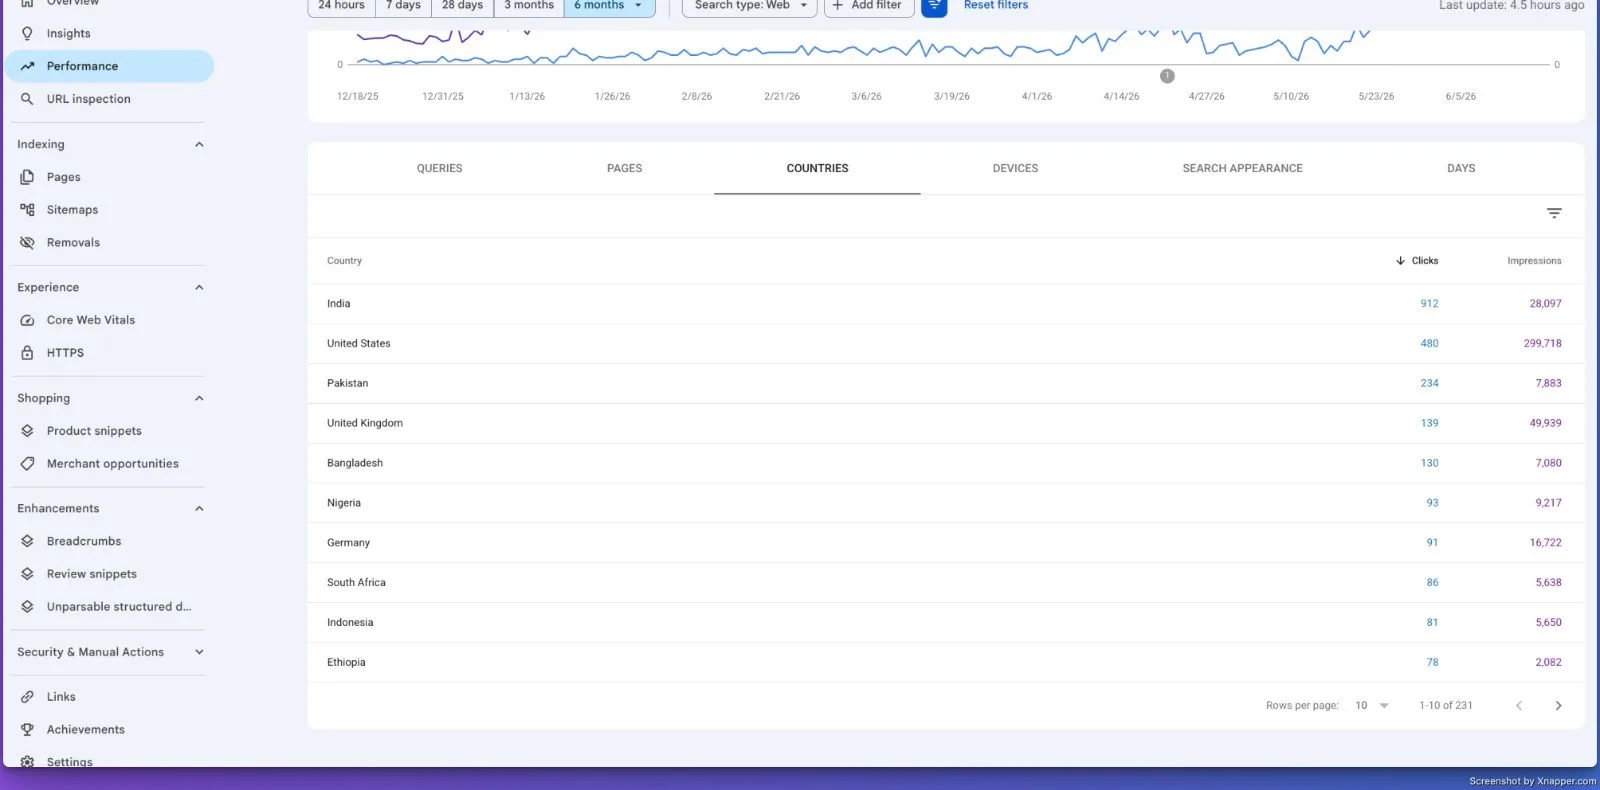Click the Performance trend icon in sidebar

coord(27,66)
